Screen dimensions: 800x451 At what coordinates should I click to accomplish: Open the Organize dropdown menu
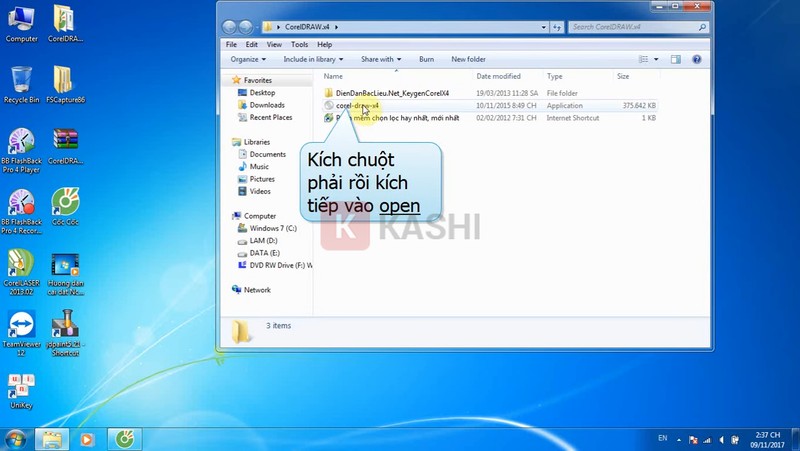[248, 59]
